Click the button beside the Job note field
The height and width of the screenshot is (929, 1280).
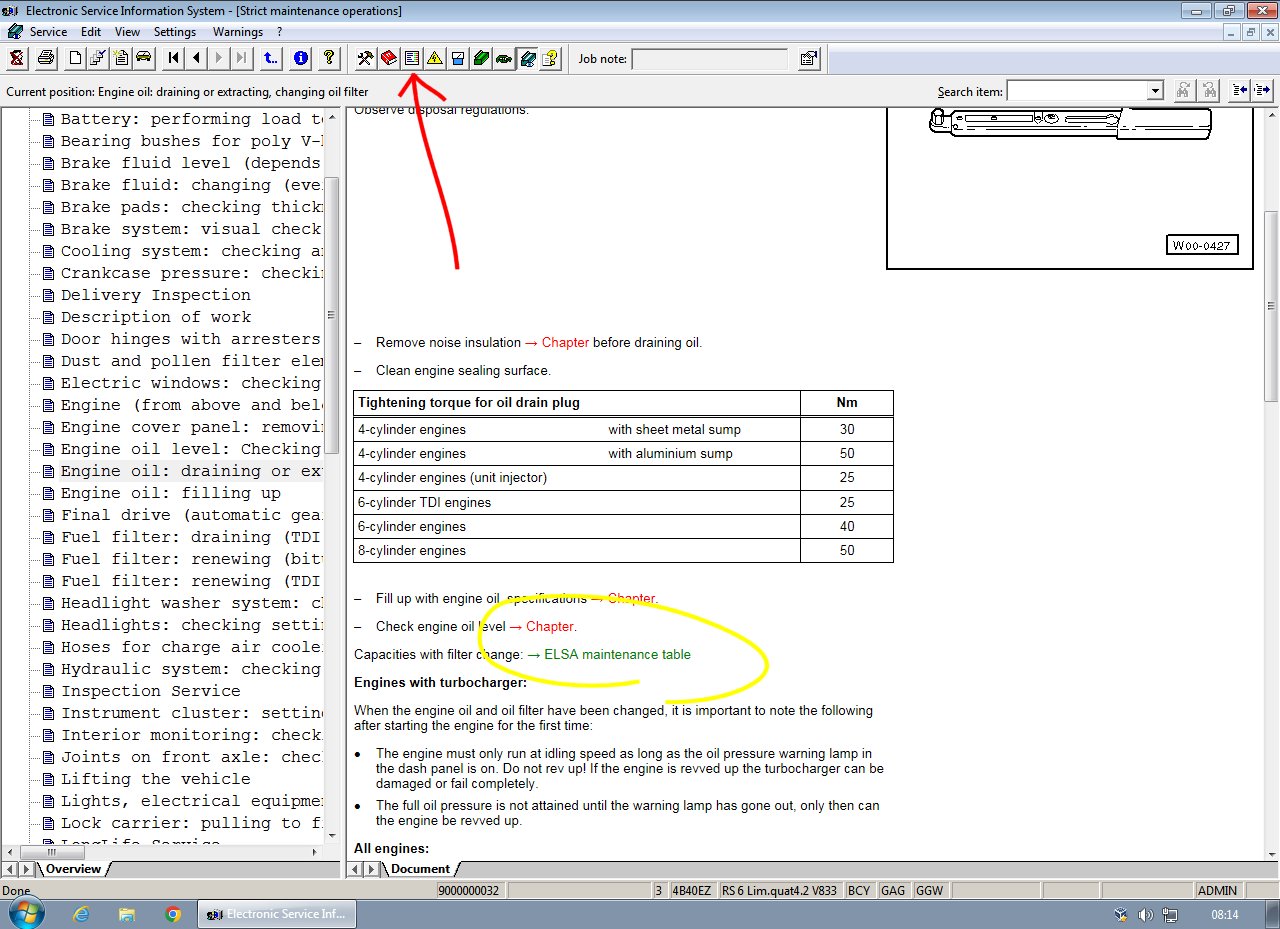tap(809, 58)
